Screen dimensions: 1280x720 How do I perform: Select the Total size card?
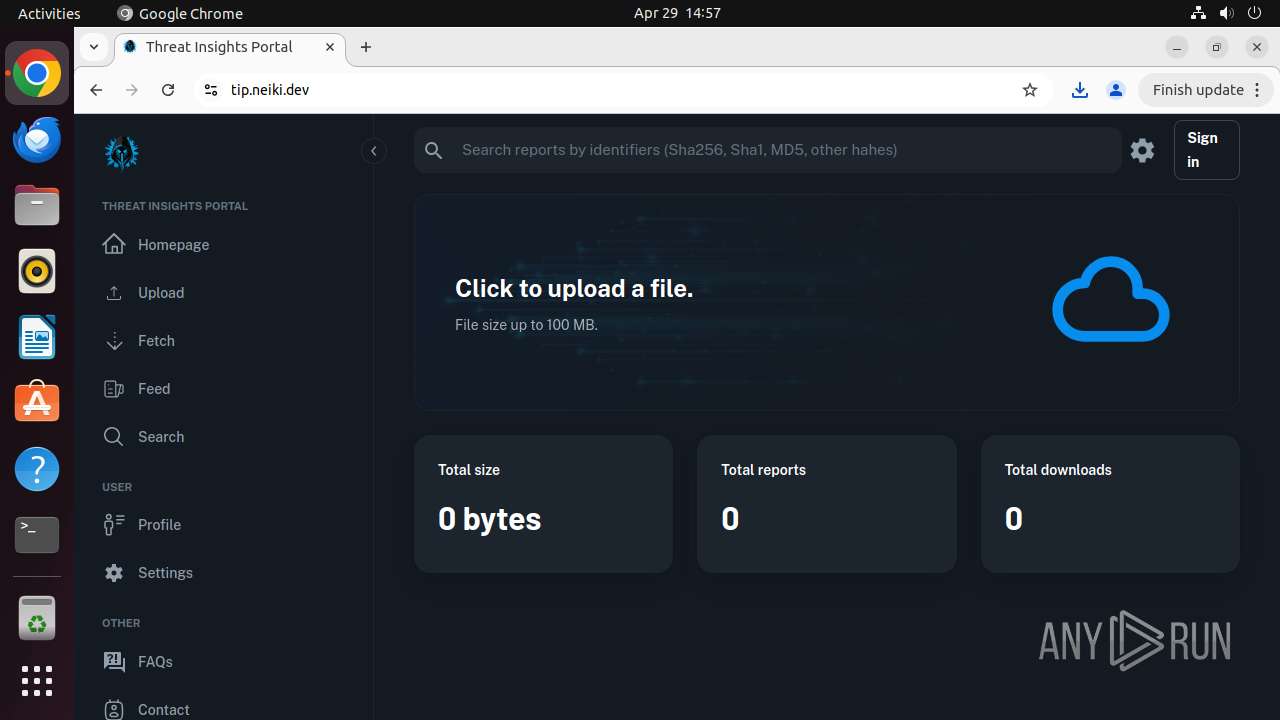543,504
